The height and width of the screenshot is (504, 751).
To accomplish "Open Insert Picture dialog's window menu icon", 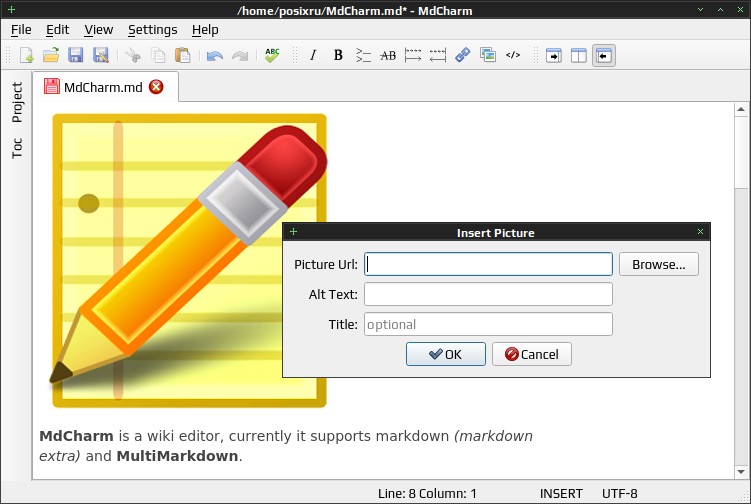I will coord(294,232).
